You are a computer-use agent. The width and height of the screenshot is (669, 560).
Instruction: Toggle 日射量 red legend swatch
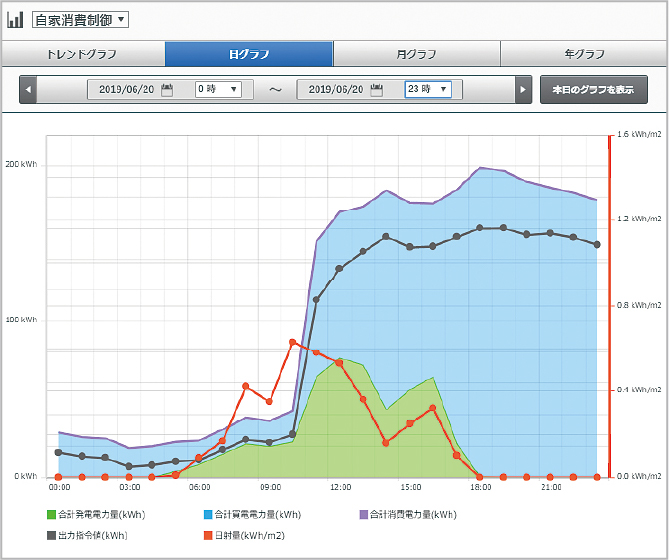[208, 535]
